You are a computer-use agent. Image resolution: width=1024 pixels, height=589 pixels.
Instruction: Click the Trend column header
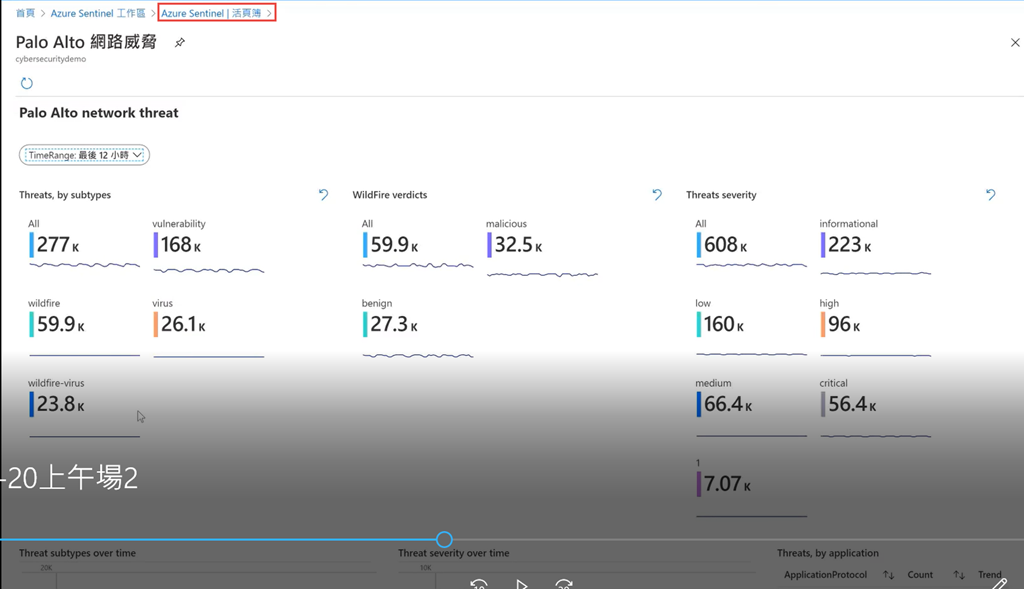coord(989,575)
